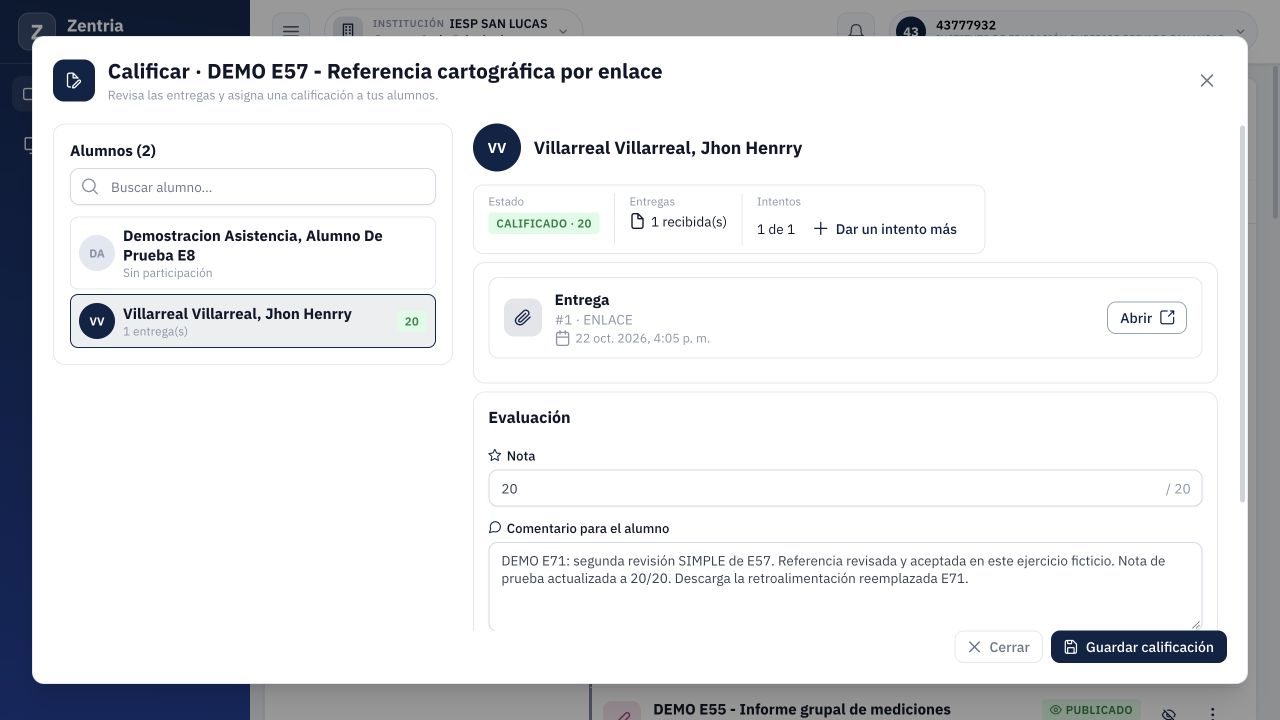Screen dimensions: 1280x720
Task: Toggle visibility of DEMO E55 with the crossed-eye icon
Action: click(1168, 714)
